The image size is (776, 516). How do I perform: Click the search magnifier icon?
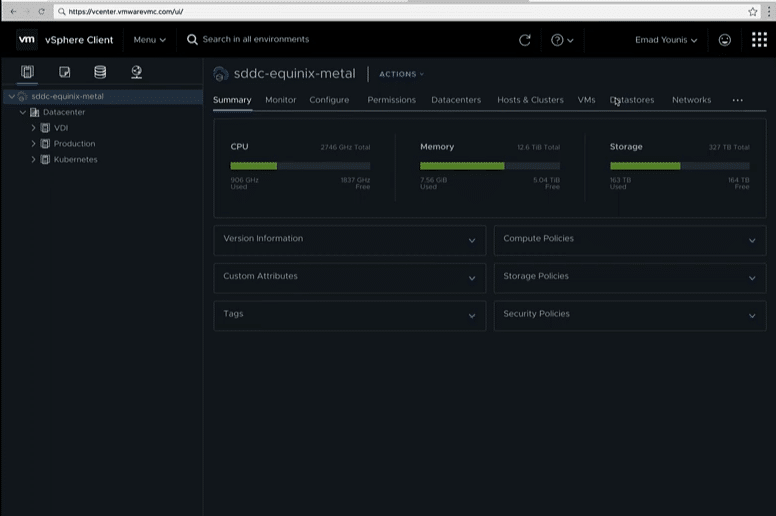point(192,40)
